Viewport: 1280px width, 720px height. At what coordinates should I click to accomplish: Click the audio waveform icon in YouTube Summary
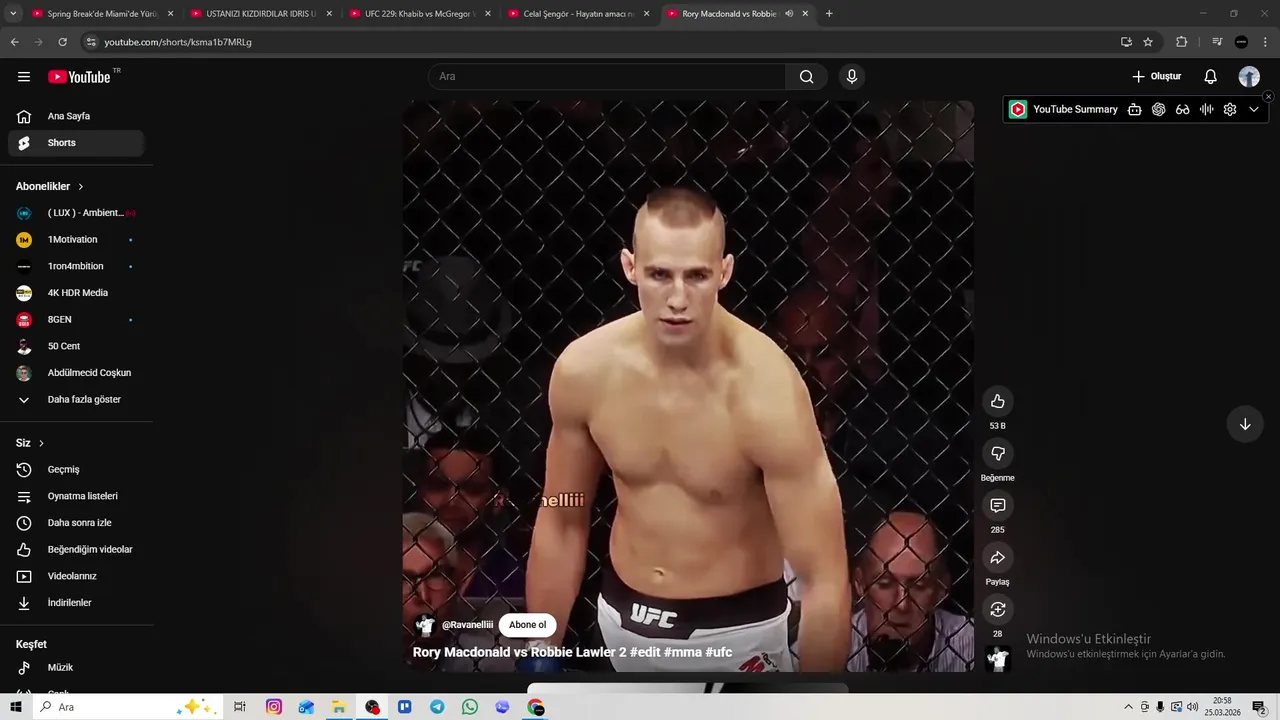click(x=1206, y=110)
